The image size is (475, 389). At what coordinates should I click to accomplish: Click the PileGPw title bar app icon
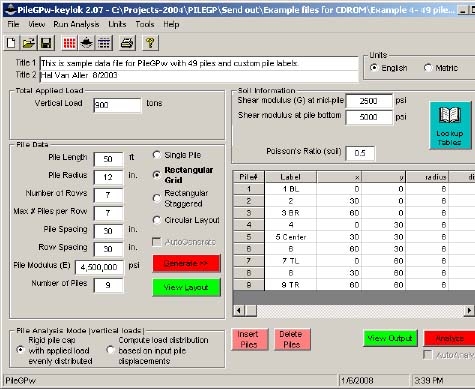click(10, 9)
